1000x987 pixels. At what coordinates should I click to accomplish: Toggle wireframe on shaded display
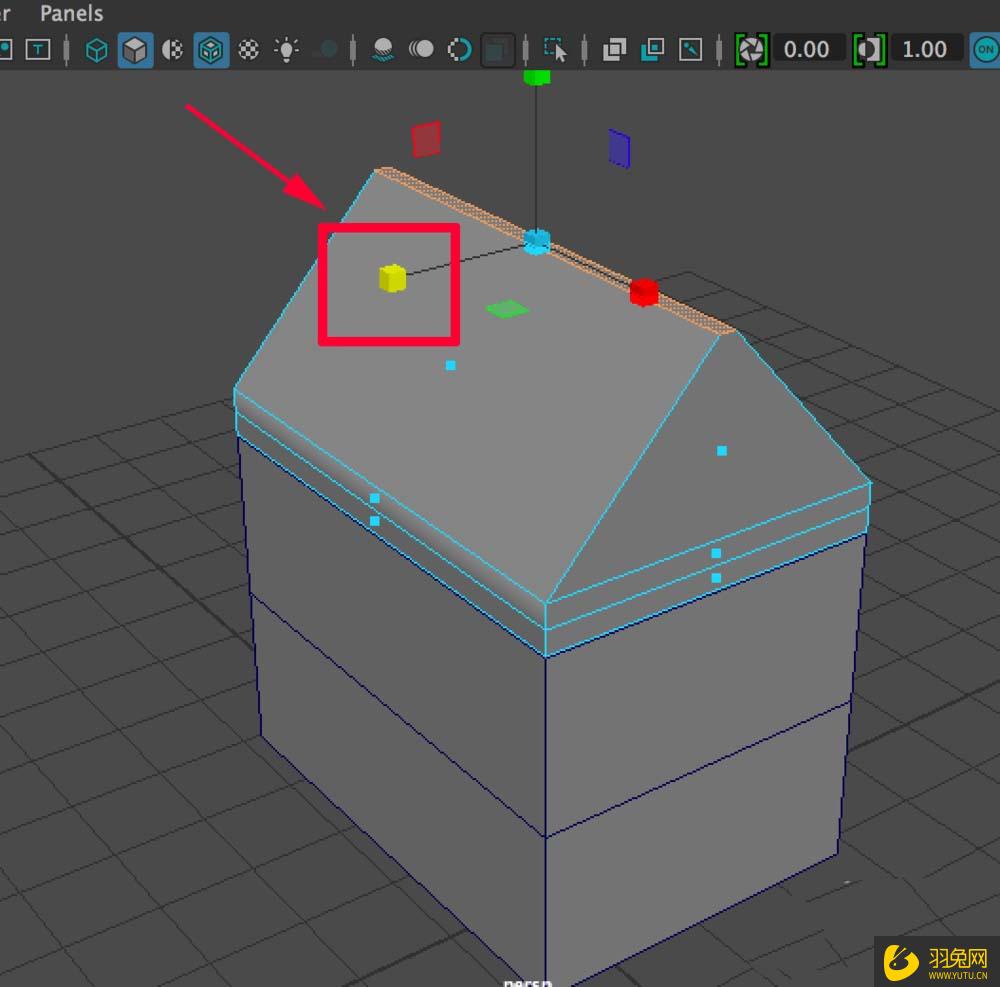[x=172, y=48]
